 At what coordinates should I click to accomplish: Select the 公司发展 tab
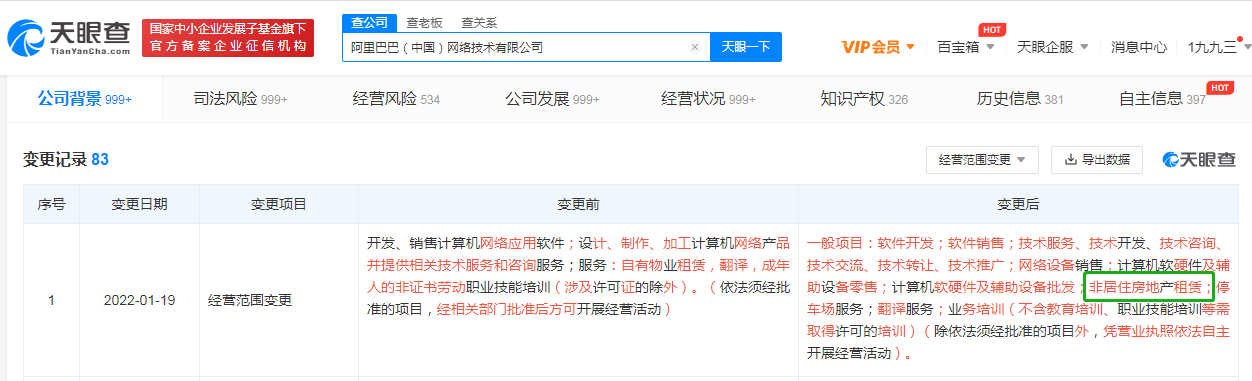[552, 99]
